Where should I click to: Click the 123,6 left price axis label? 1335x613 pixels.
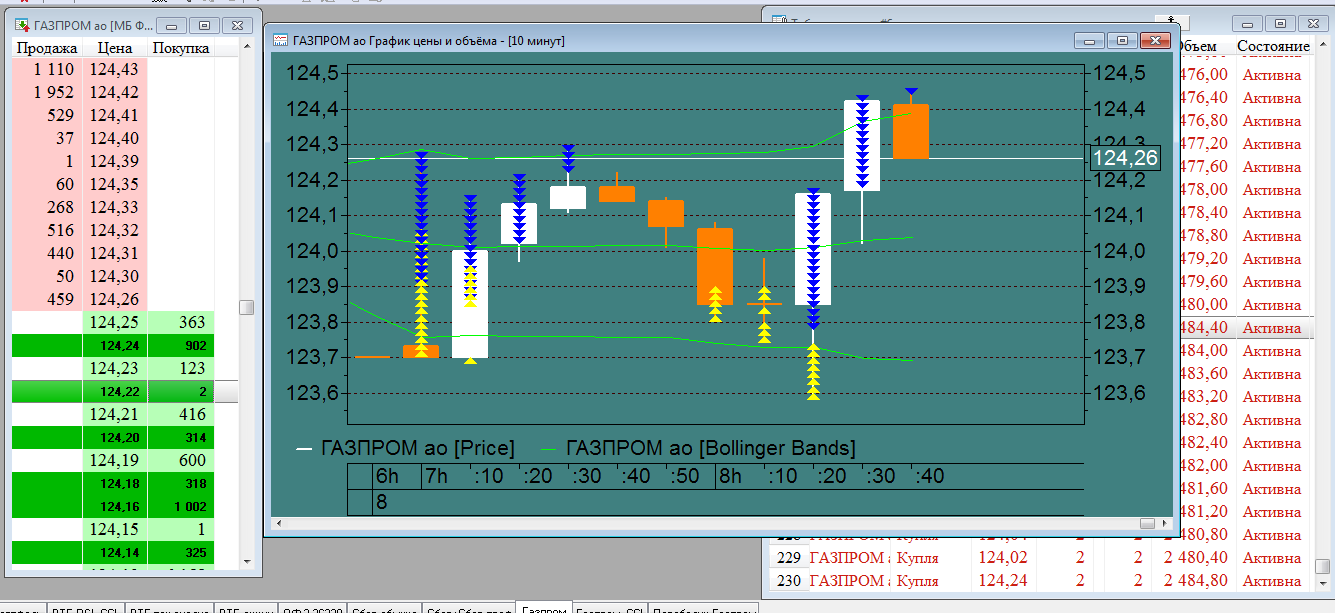(x=311, y=393)
